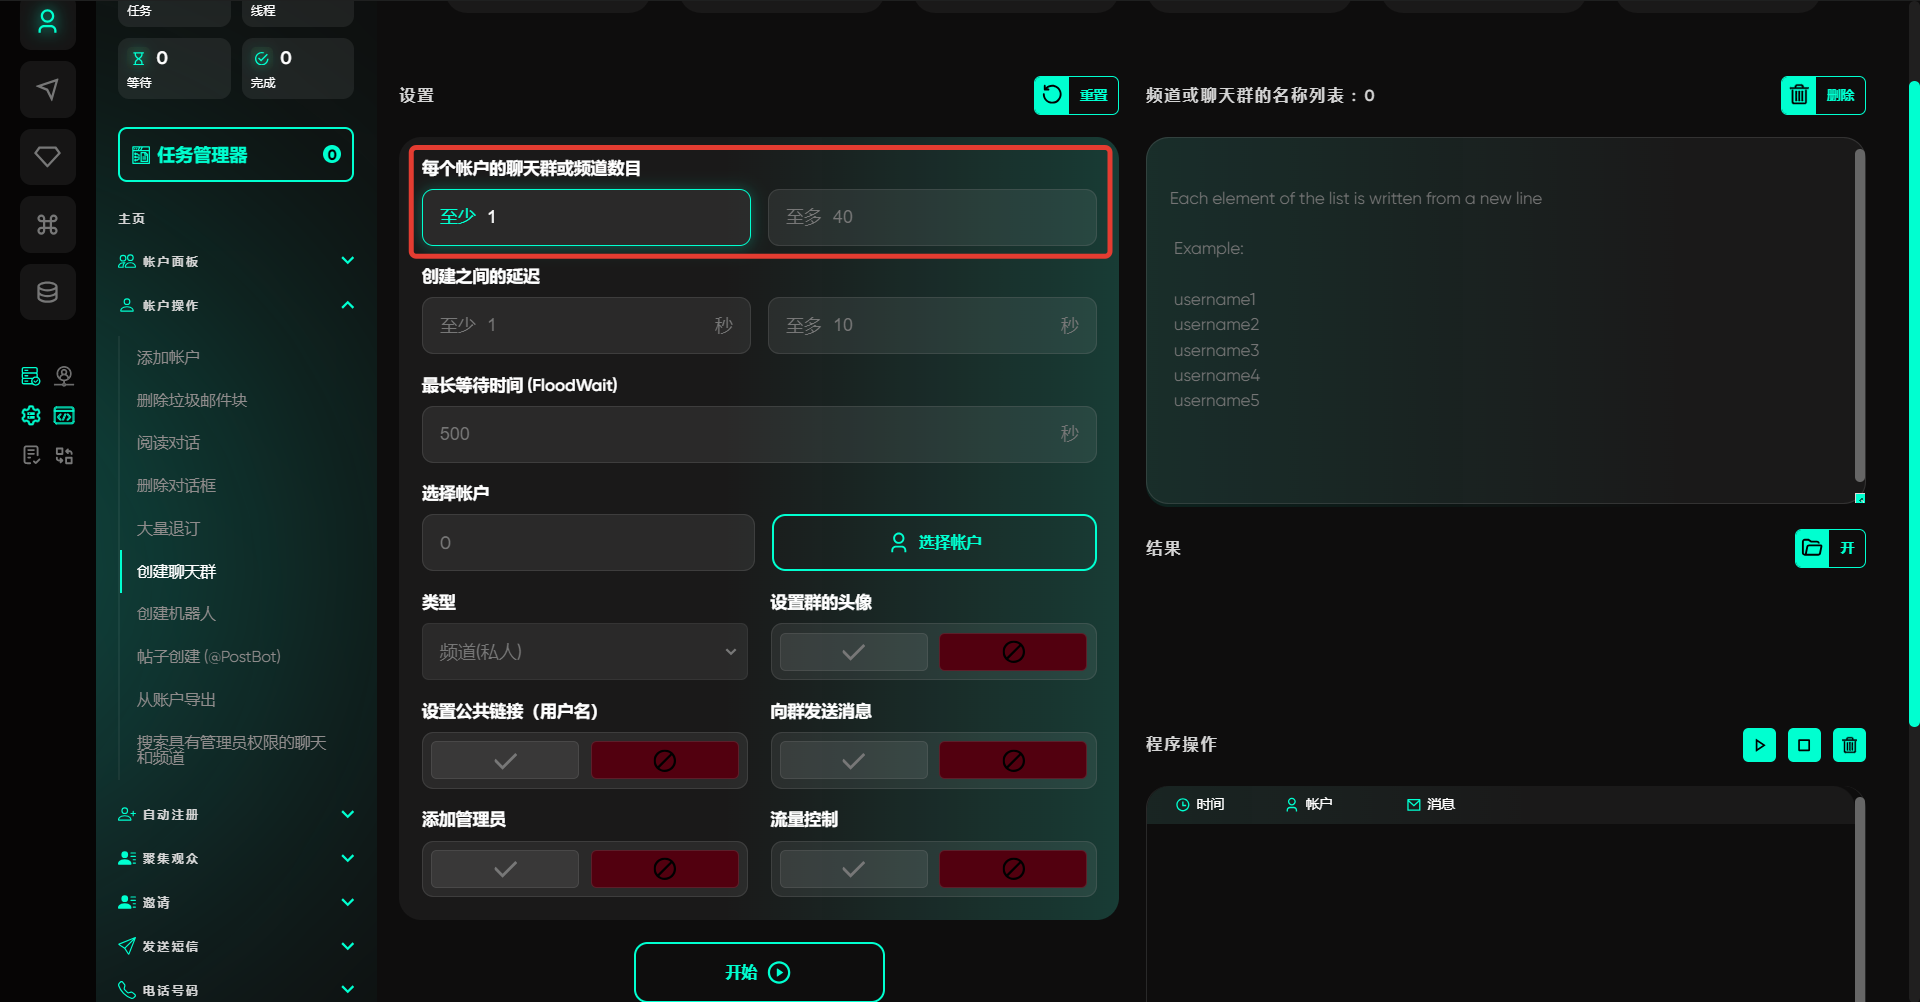Disable 向群发送消息 with red toggle
Image resolution: width=1920 pixels, height=1002 pixels.
pyautogui.click(x=1012, y=761)
